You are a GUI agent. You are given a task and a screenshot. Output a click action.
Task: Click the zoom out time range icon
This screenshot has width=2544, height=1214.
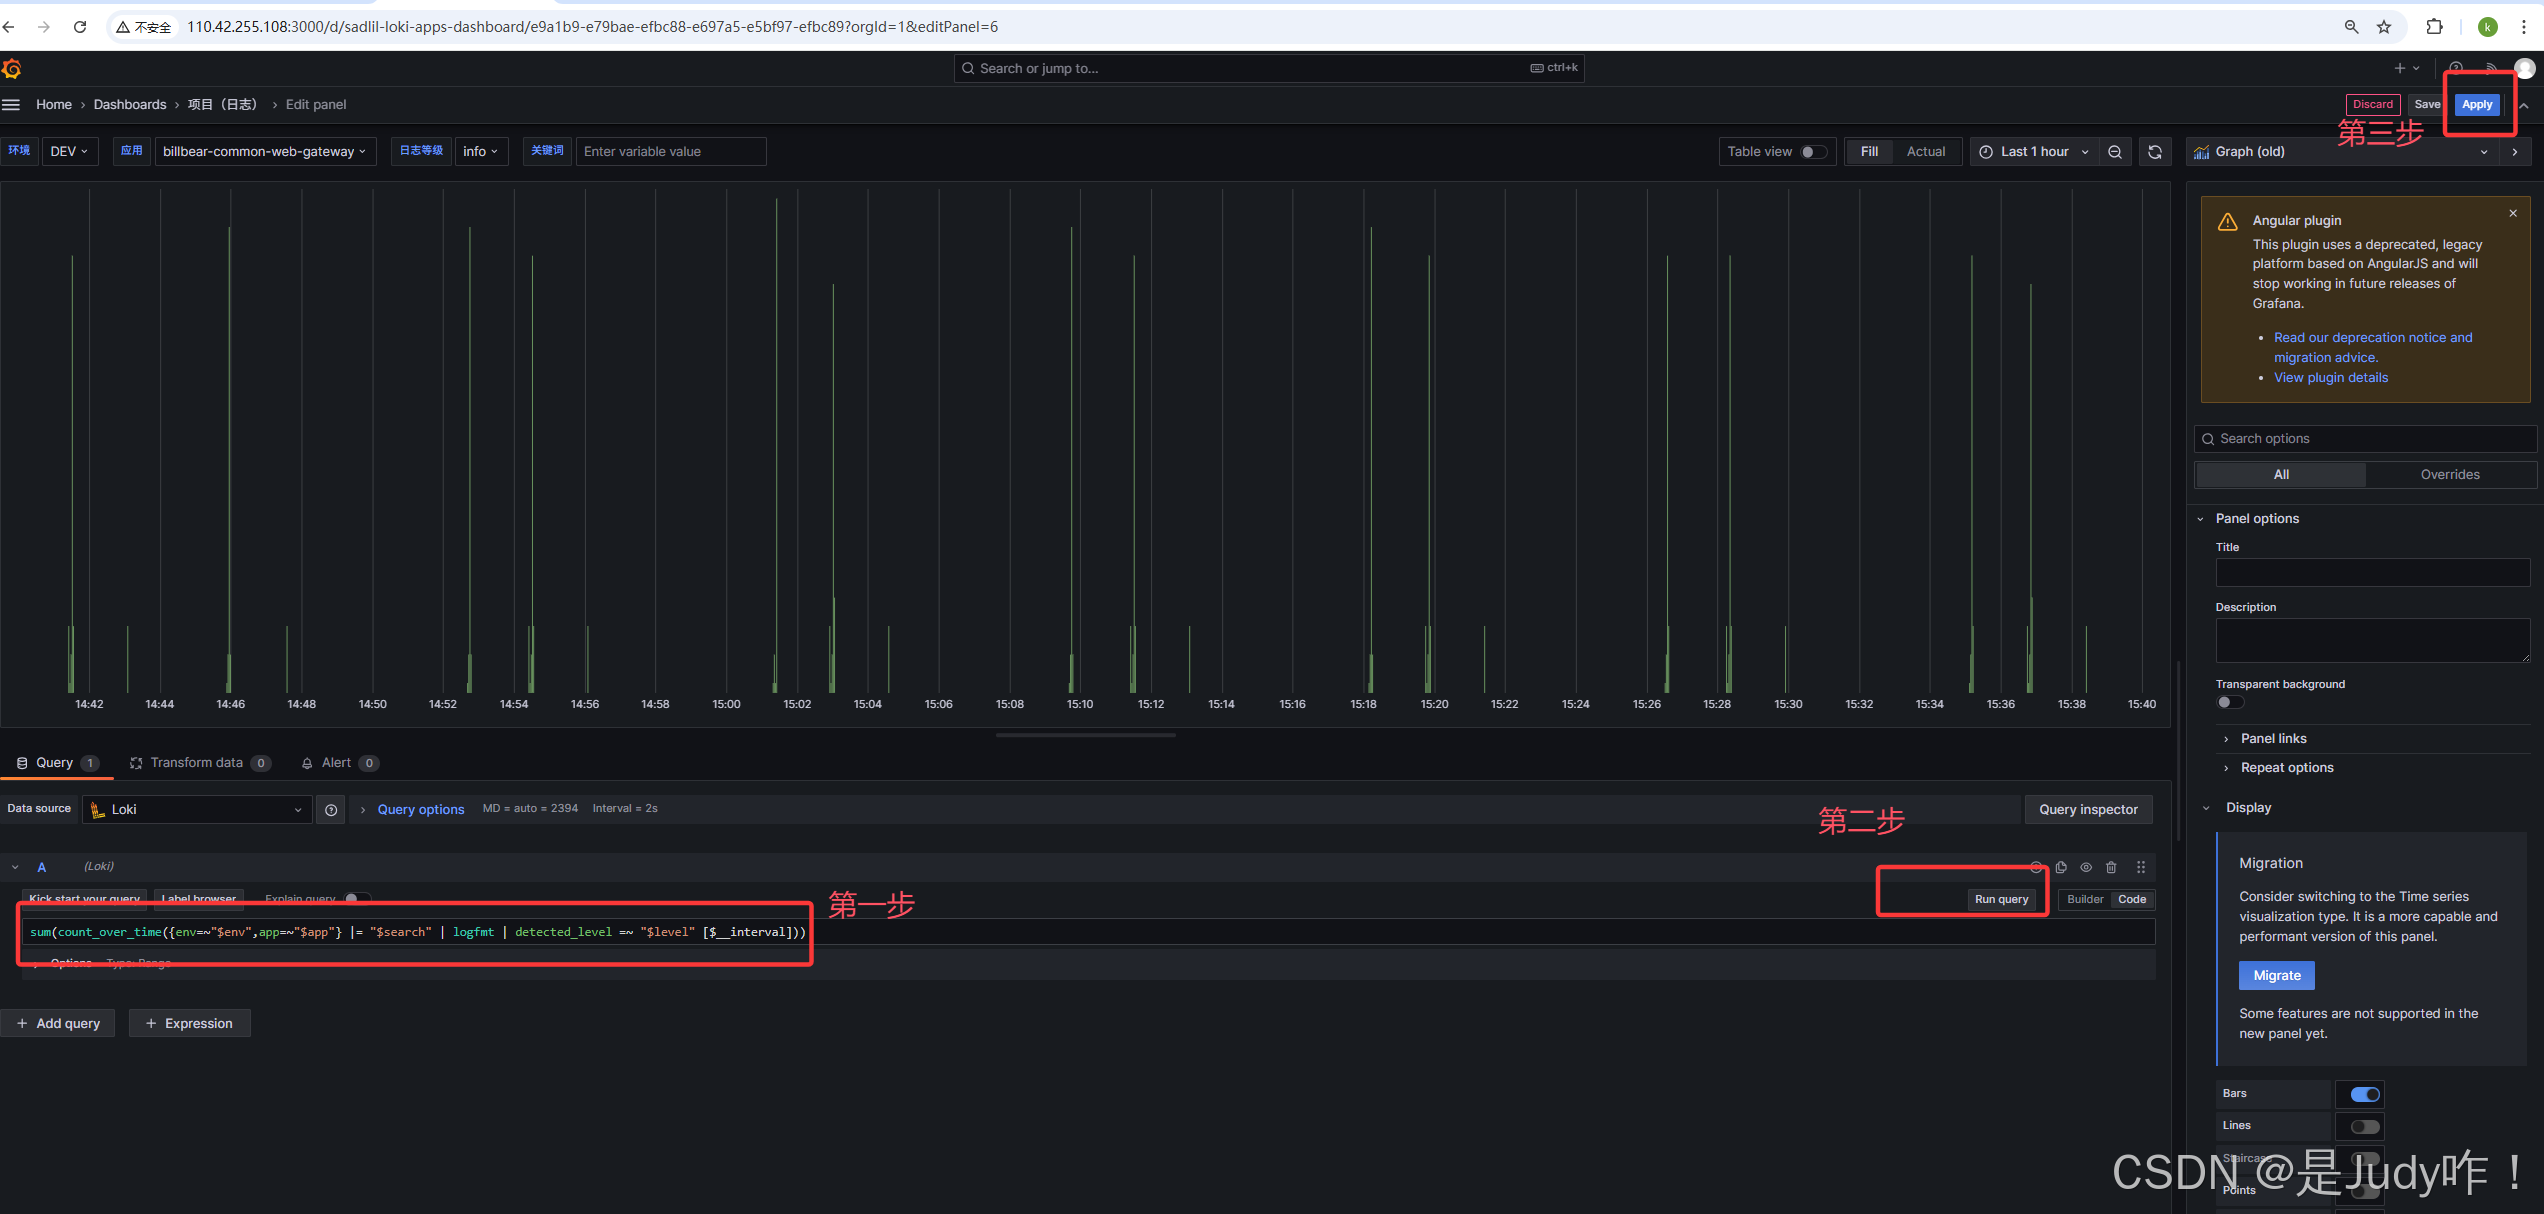coord(2115,152)
